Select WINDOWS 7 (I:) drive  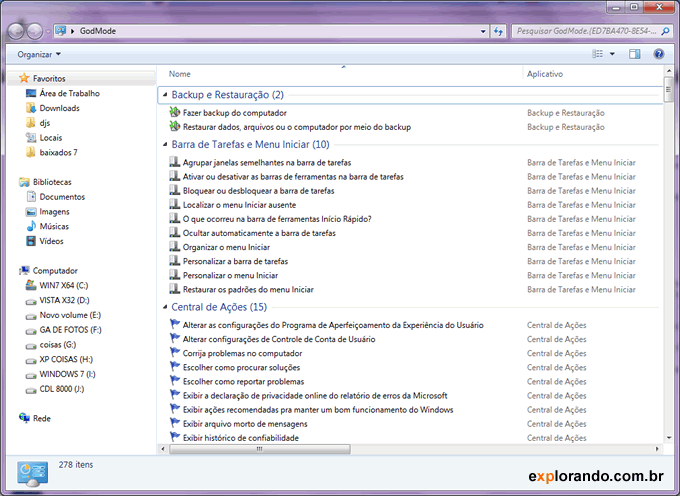pyautogui.click(x=67, y=374)
